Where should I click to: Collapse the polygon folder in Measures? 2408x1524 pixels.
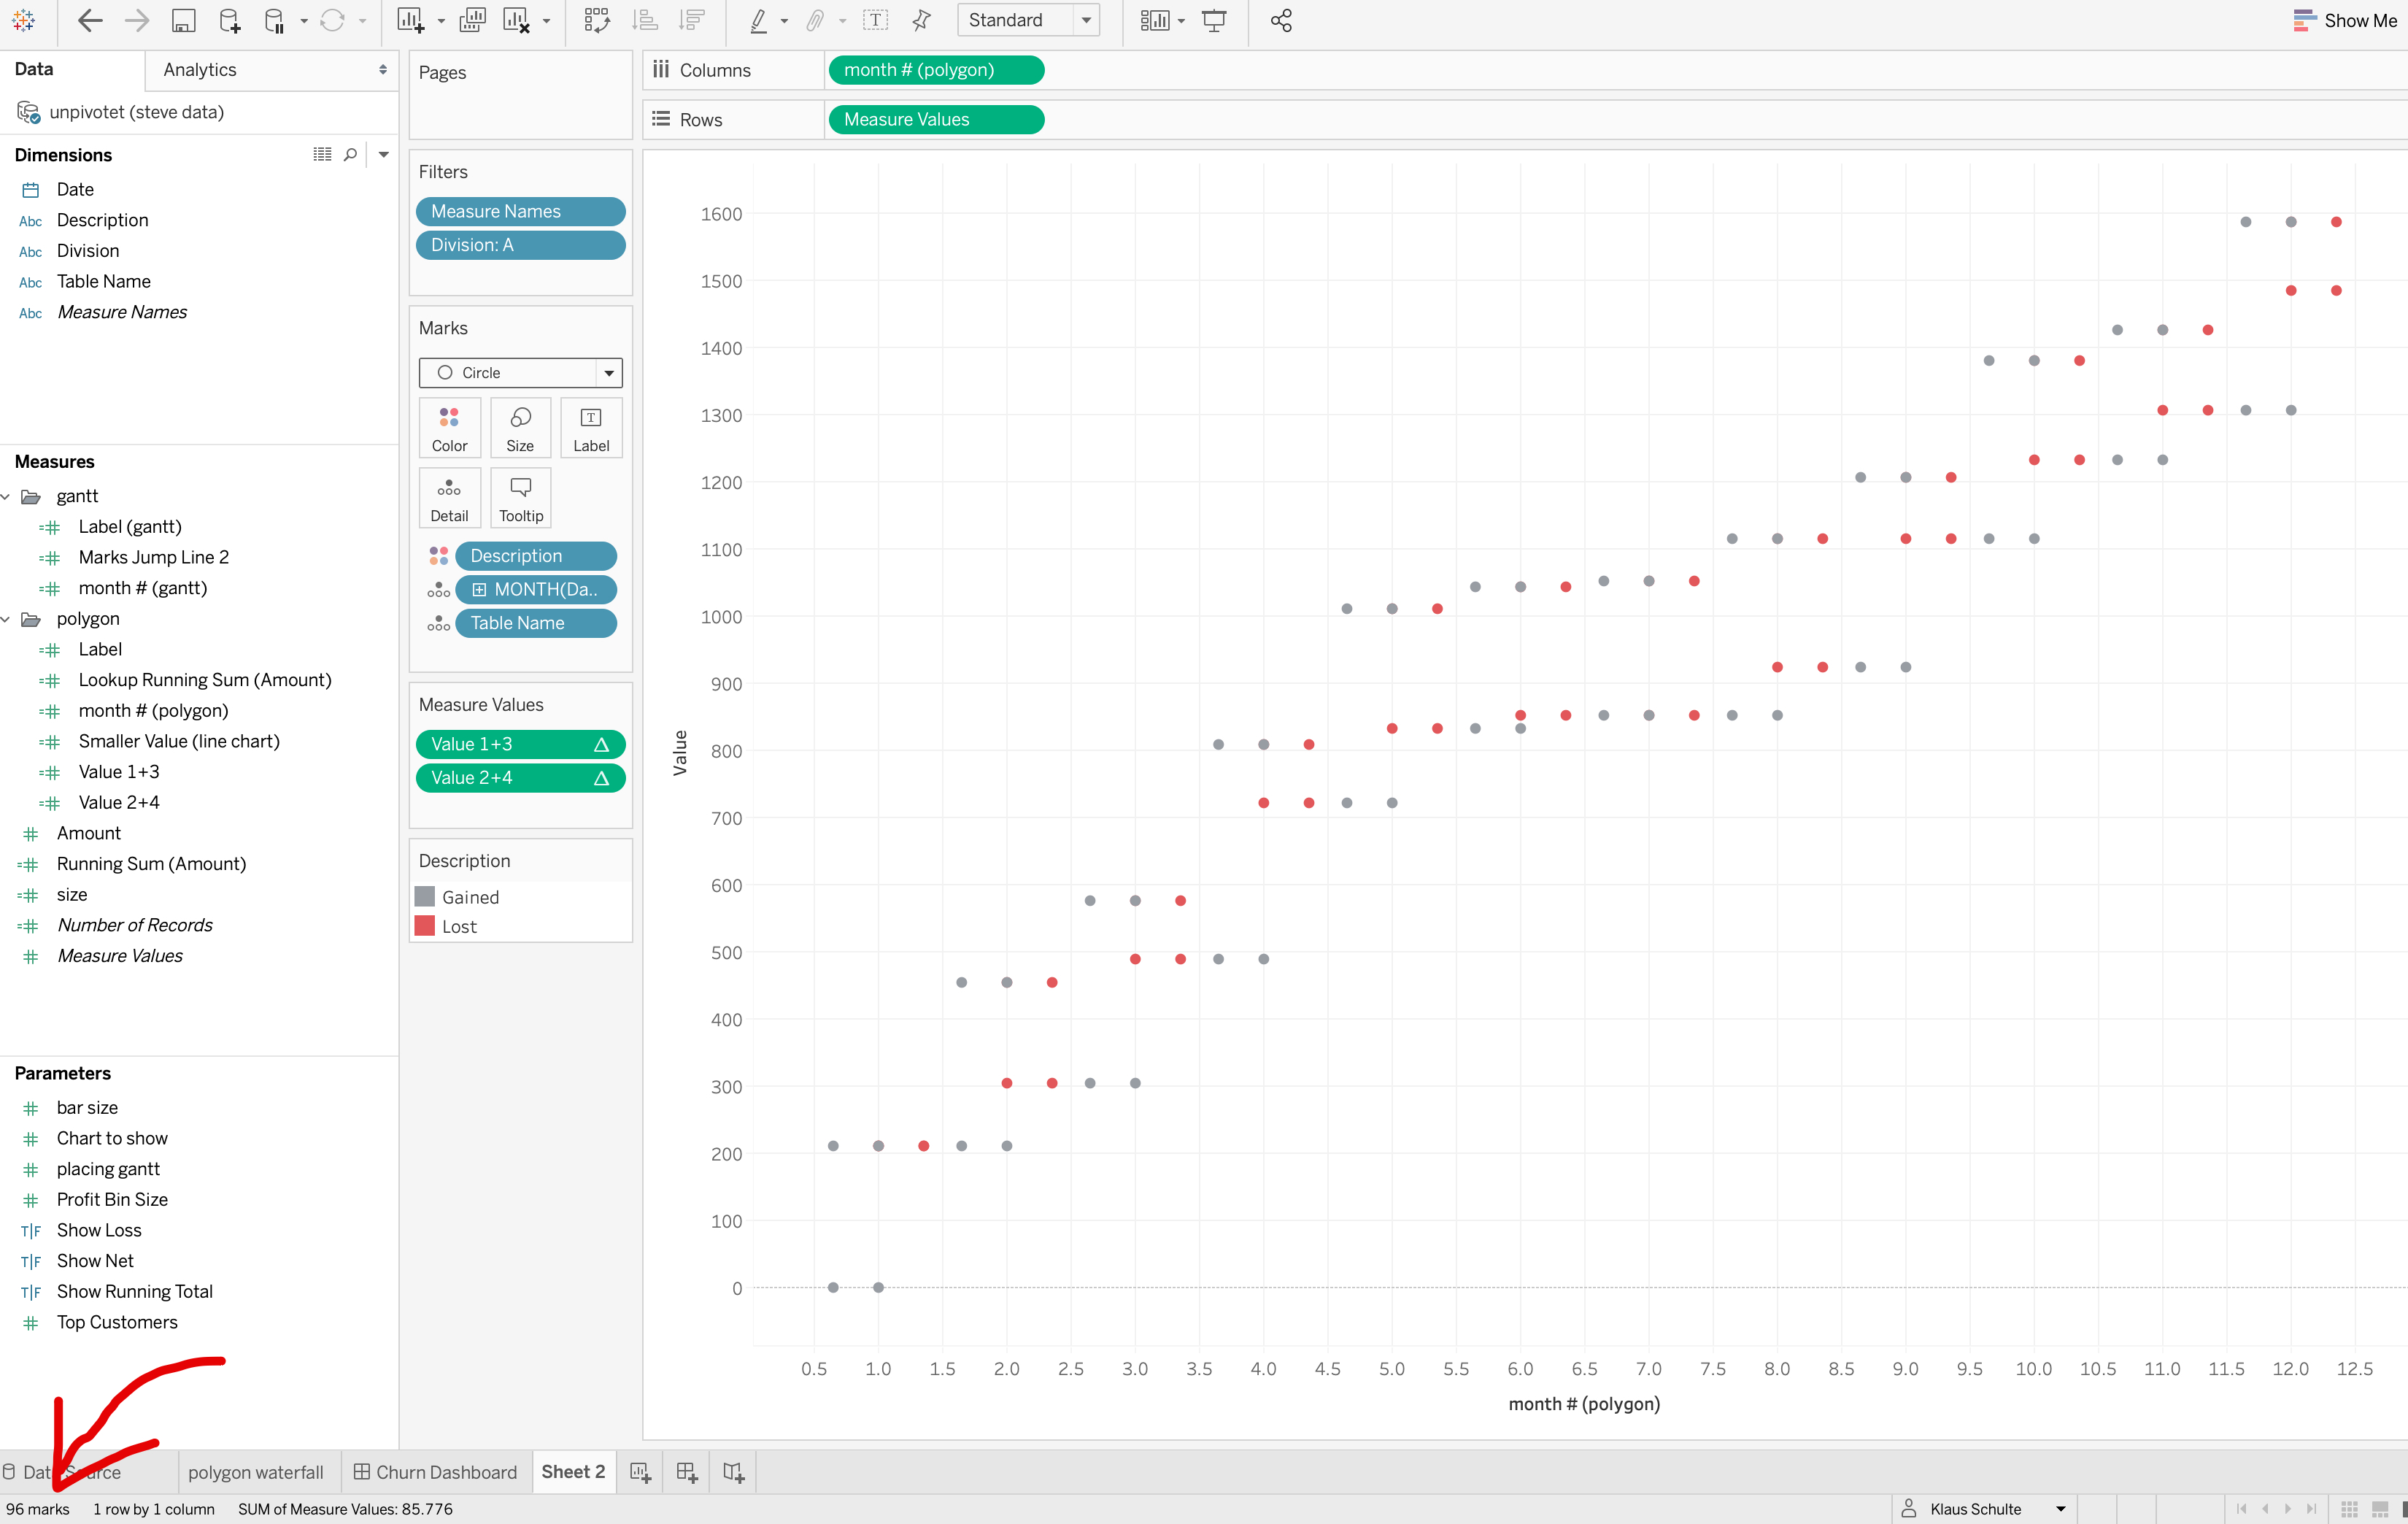[x=6, y=619]
